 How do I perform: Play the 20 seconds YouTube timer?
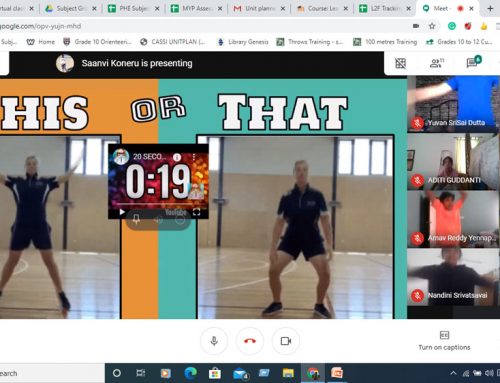tap(122, 212)
